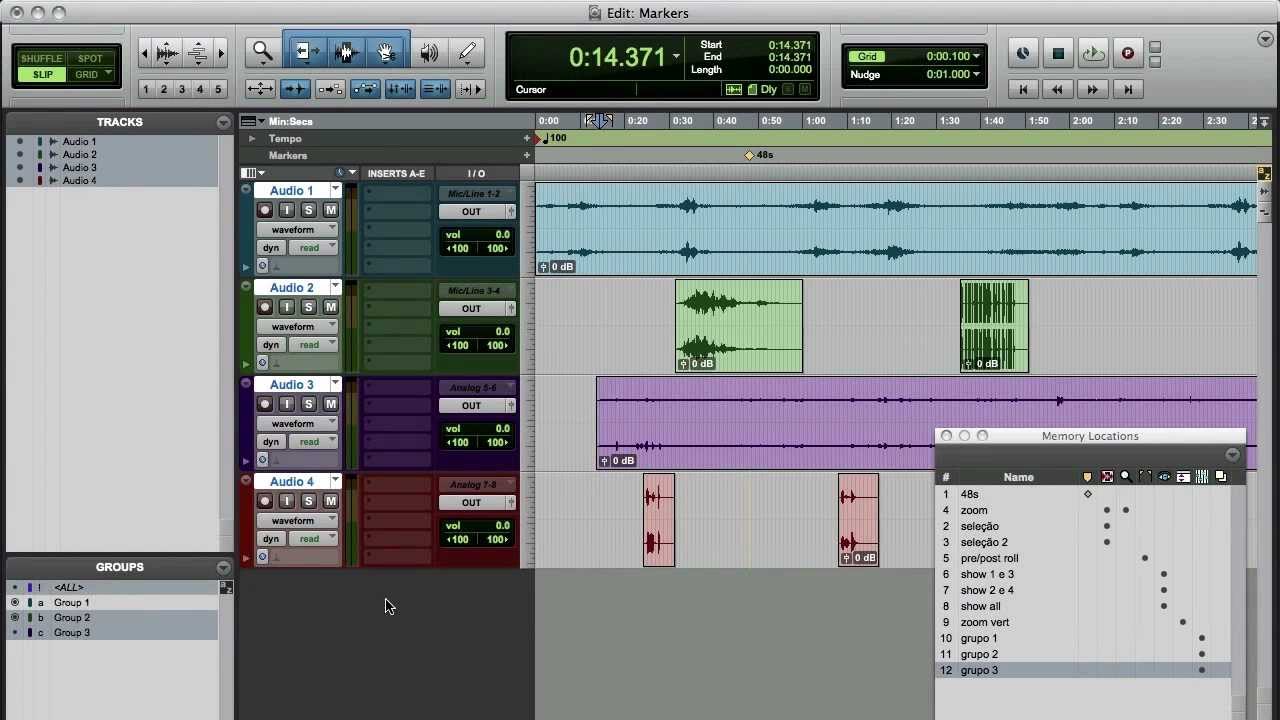This screenshot has width=1280, height=720.
Task: Select Slip edit mode
Action: point(42,75)
